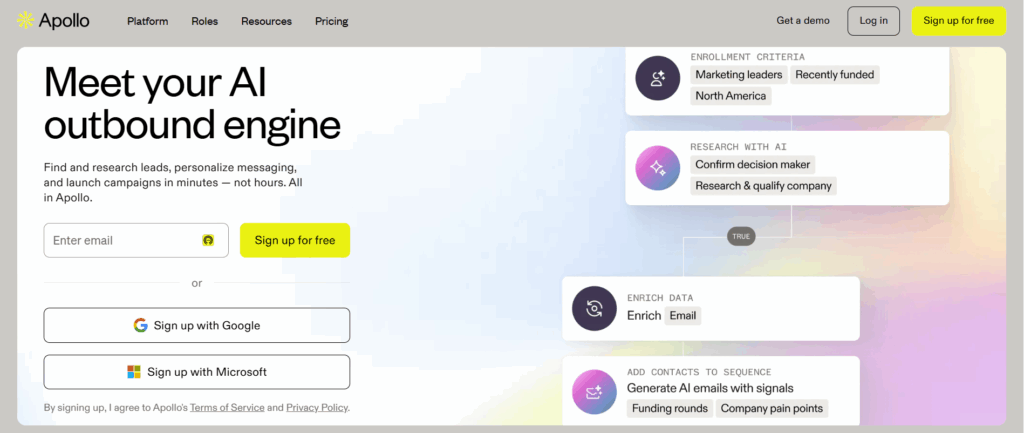This screenshot has height=433, width=1024.
Task: Click the Company pain points tag
Action: pyautogui.click(x=772, y=408)
